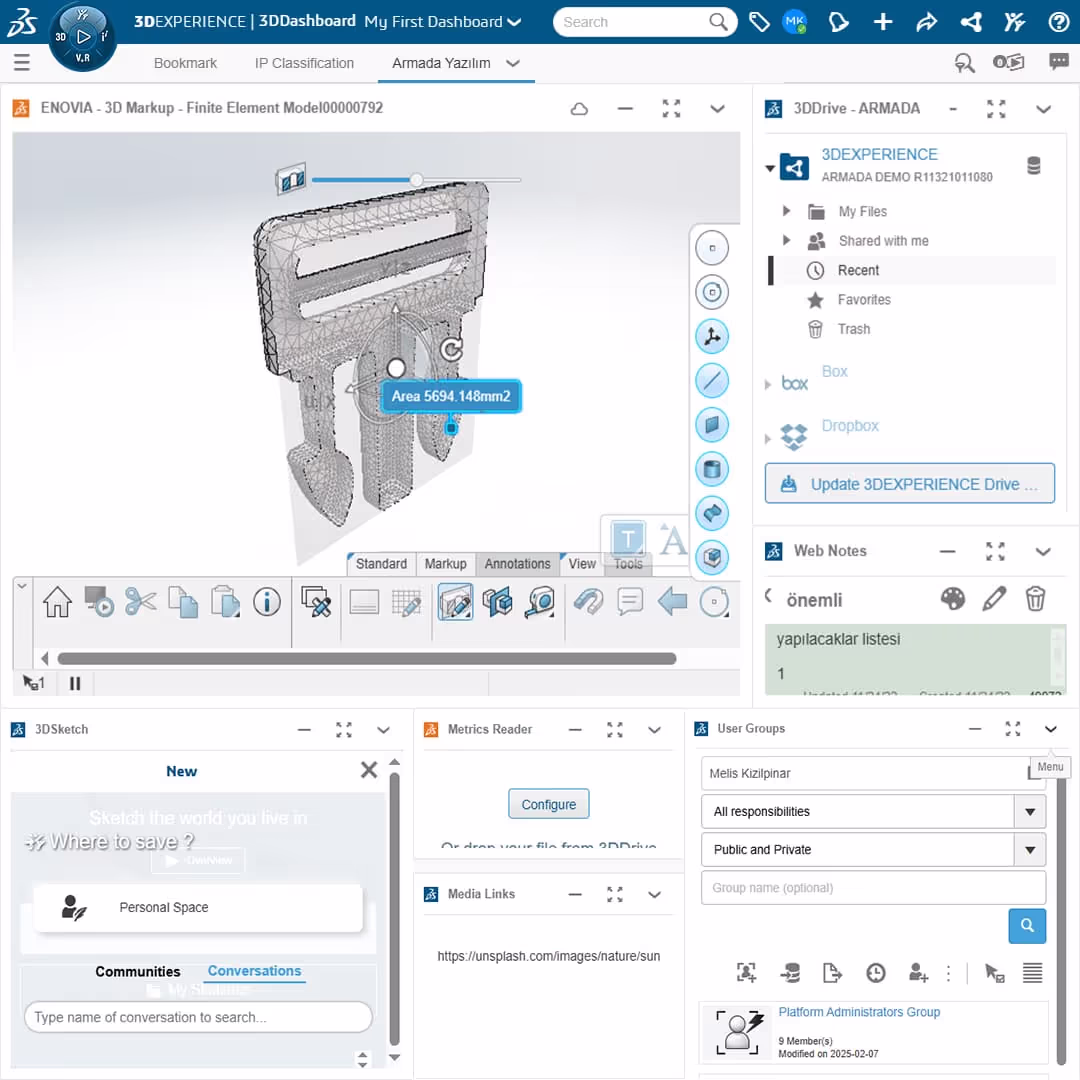Click the section slider handle above model
This screenshot has width=1080, height=1080.
tap(416, 180)
